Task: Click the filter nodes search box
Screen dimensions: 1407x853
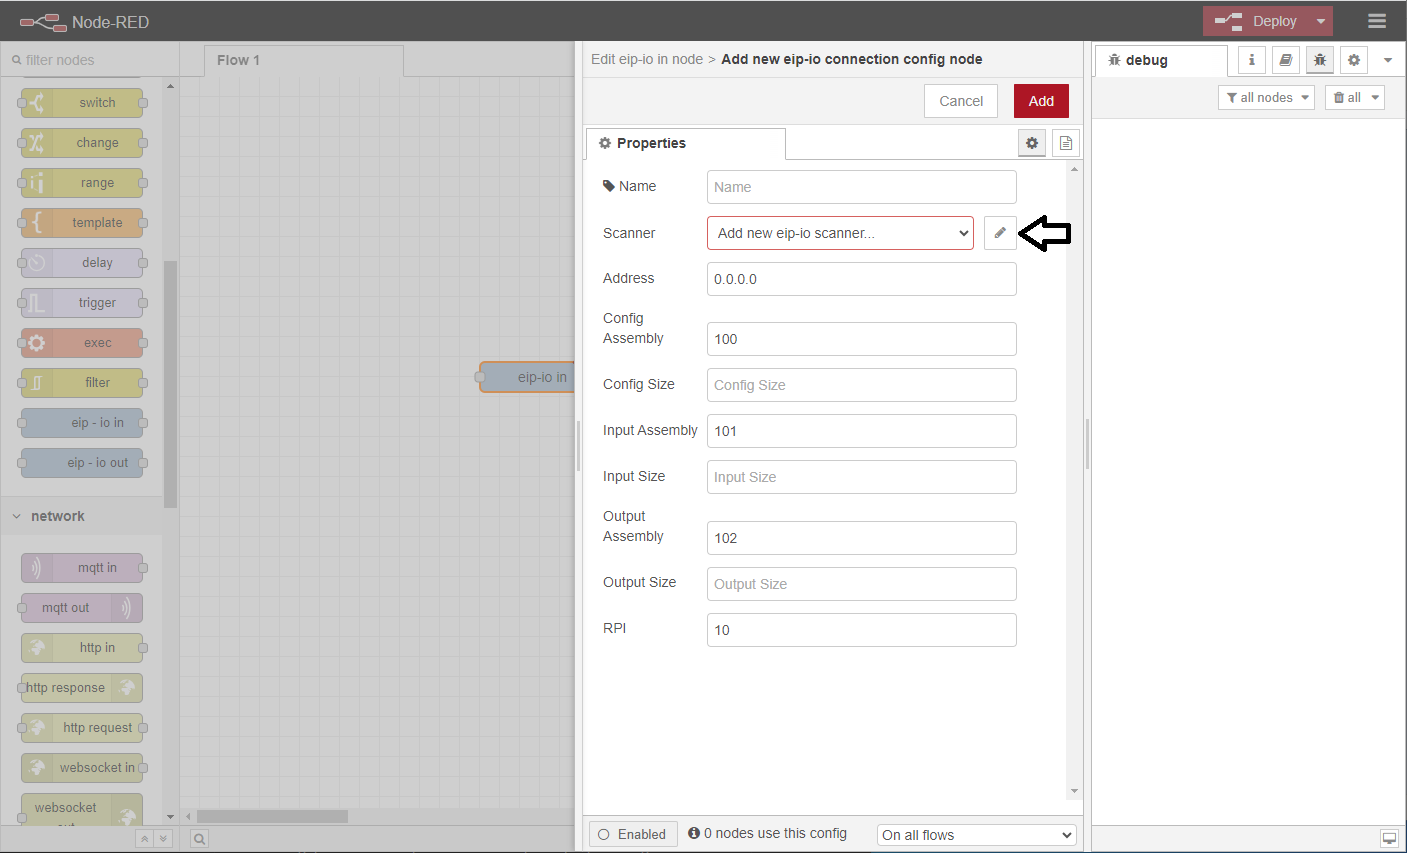Action: [90, 60]
